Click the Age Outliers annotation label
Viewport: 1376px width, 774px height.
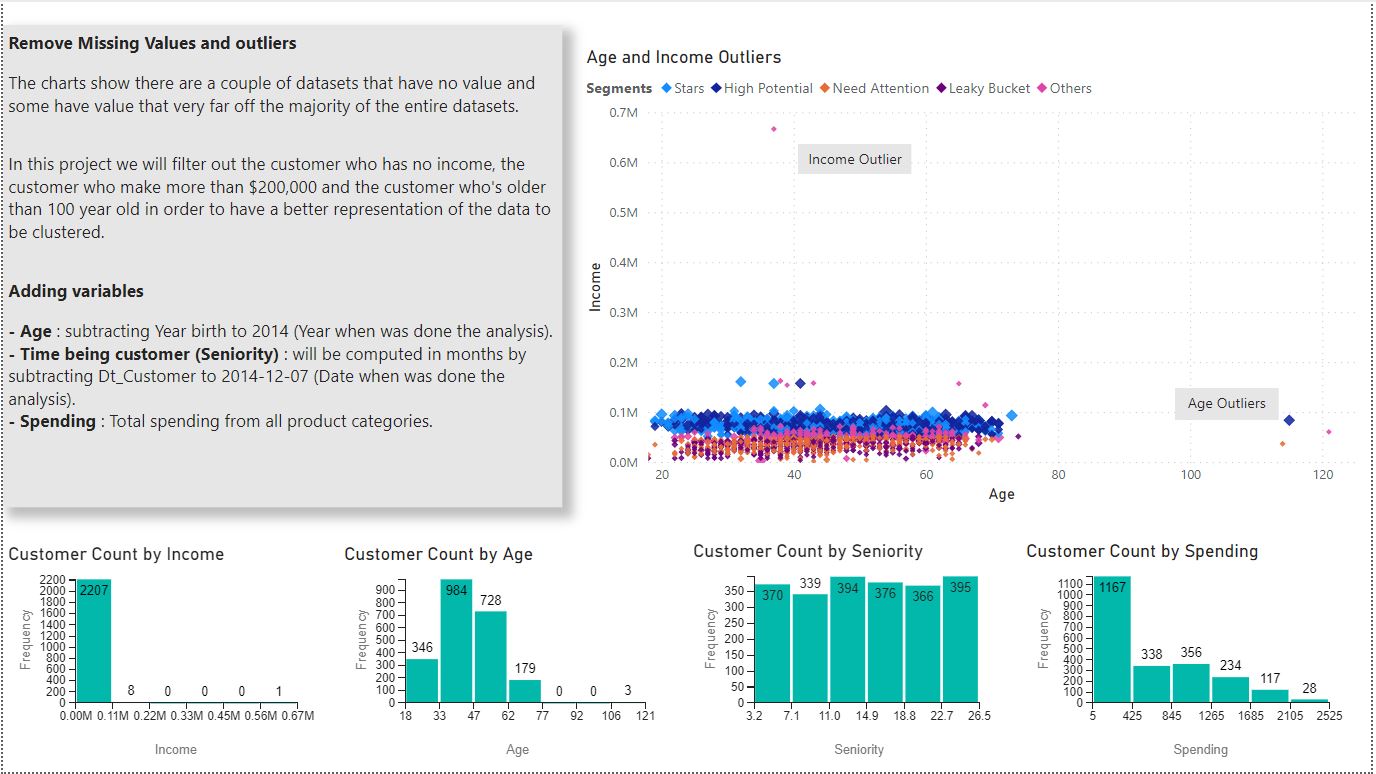[x=1226, y=404]
